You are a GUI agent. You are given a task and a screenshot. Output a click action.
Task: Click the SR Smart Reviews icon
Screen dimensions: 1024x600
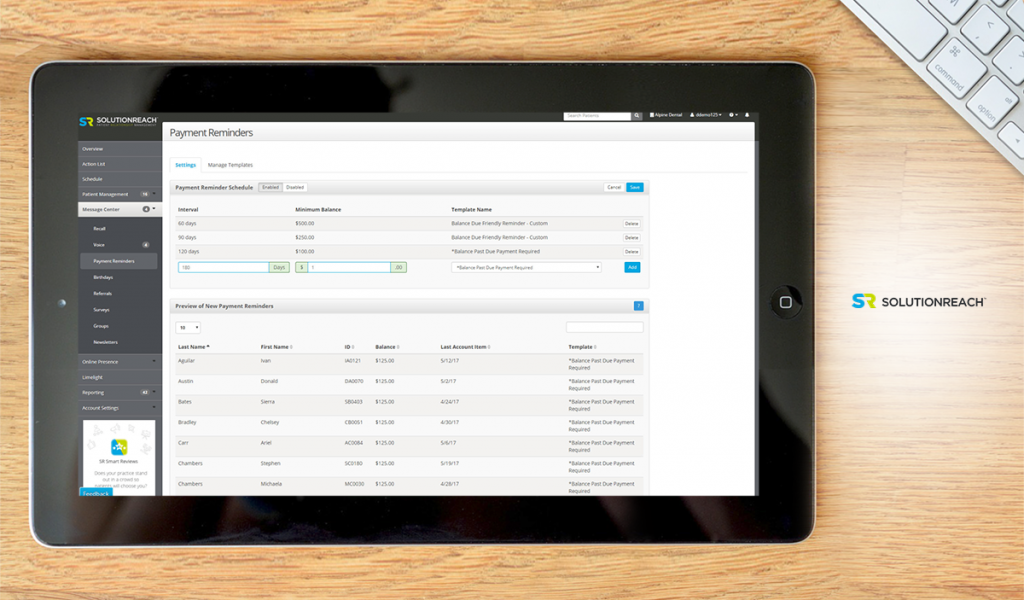pos(119,446)
